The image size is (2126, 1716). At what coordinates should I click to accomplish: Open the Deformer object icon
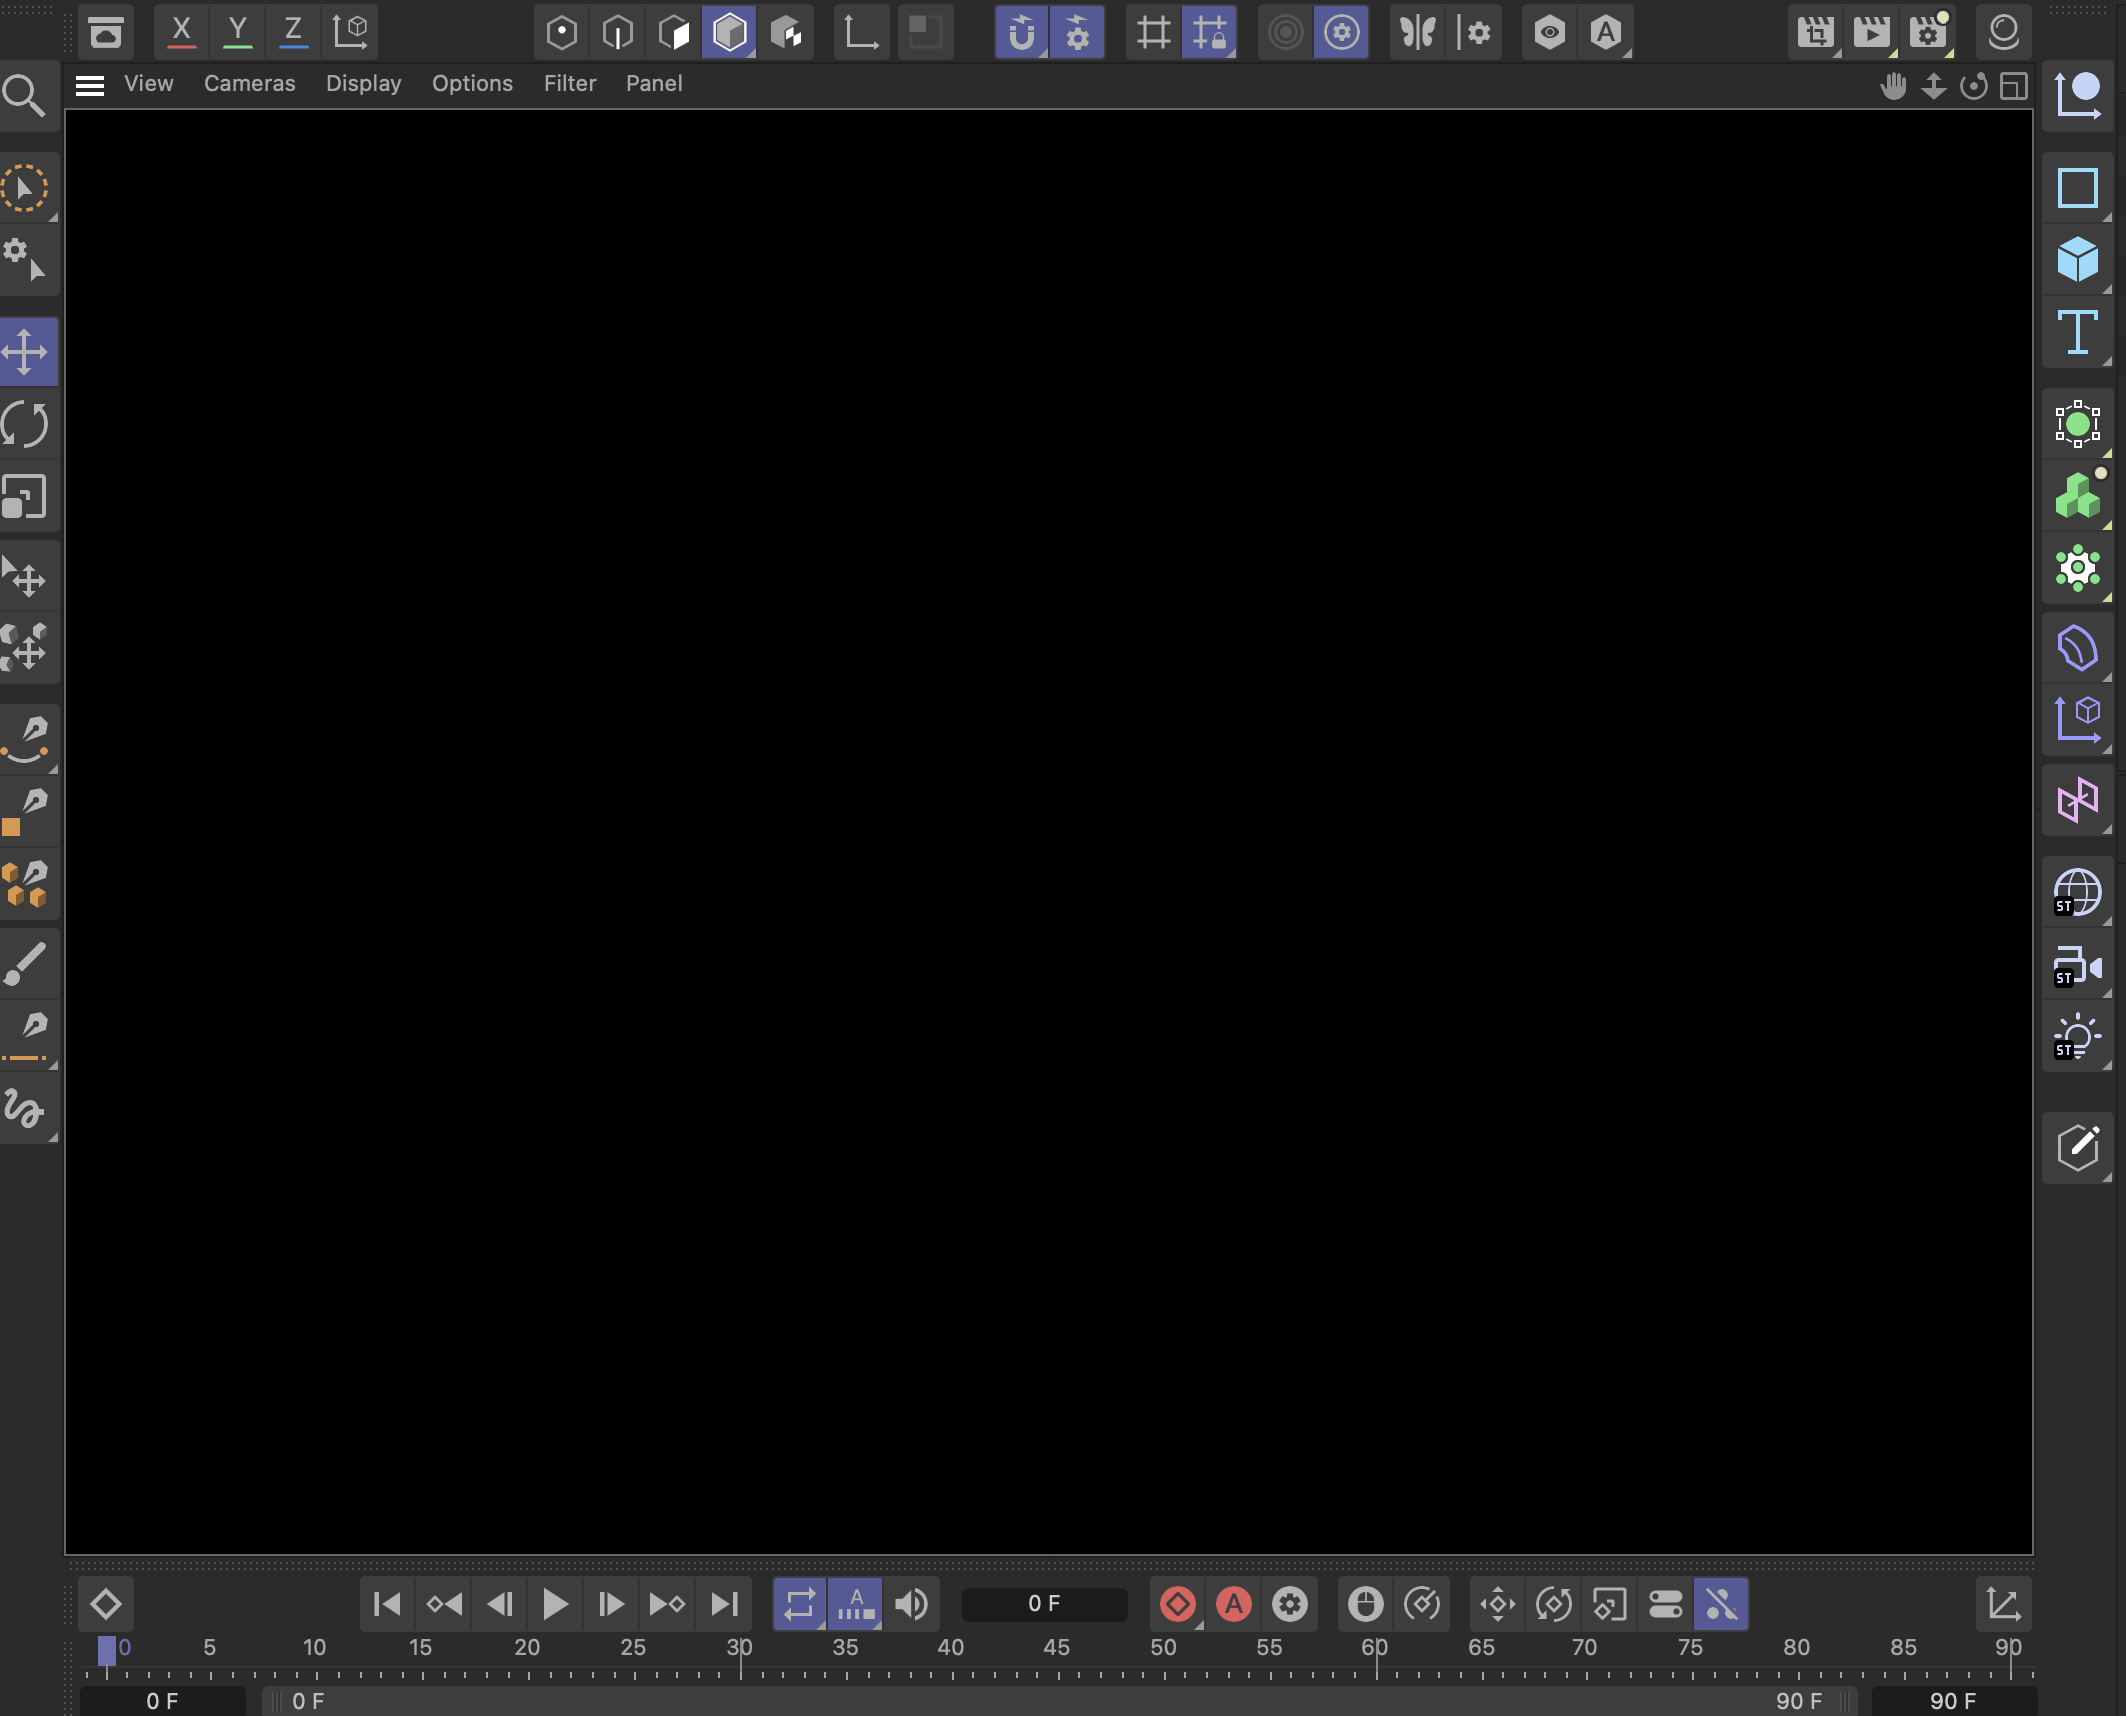point(2077,648)
